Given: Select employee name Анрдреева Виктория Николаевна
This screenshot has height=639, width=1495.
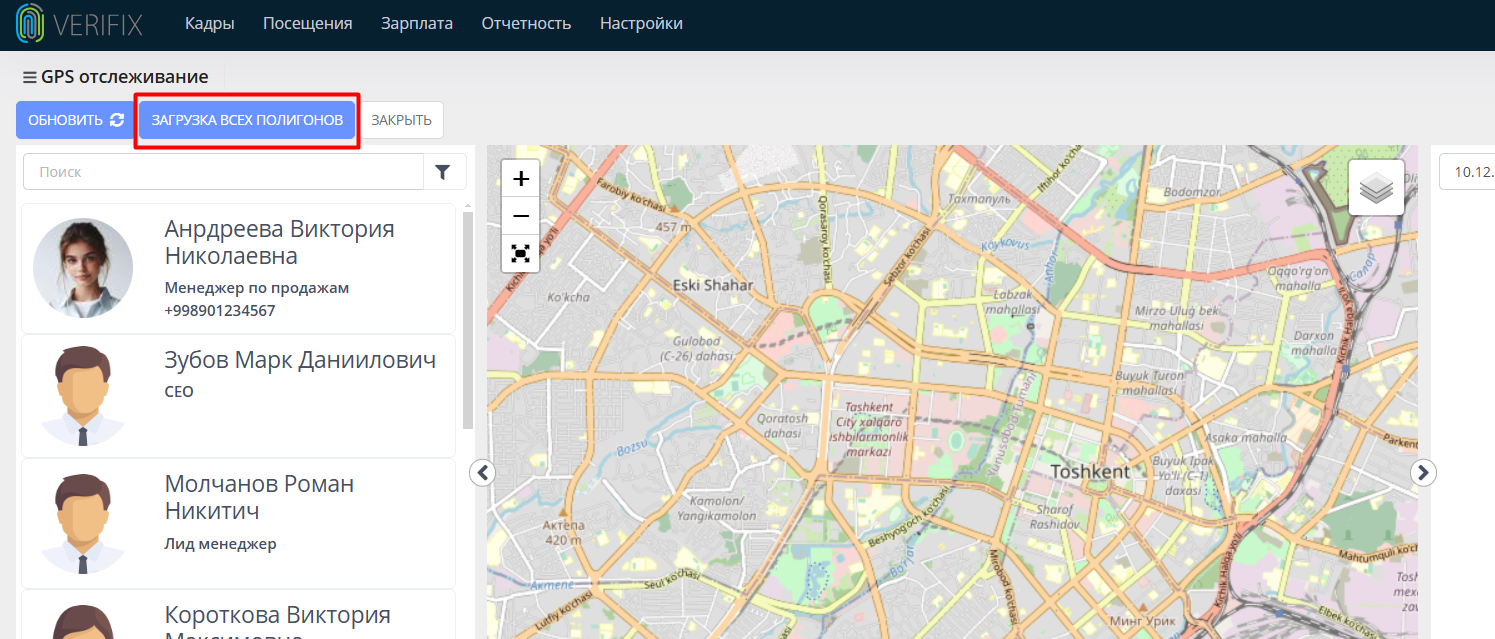Looking at the screenshot, I should tap(280, 242).
